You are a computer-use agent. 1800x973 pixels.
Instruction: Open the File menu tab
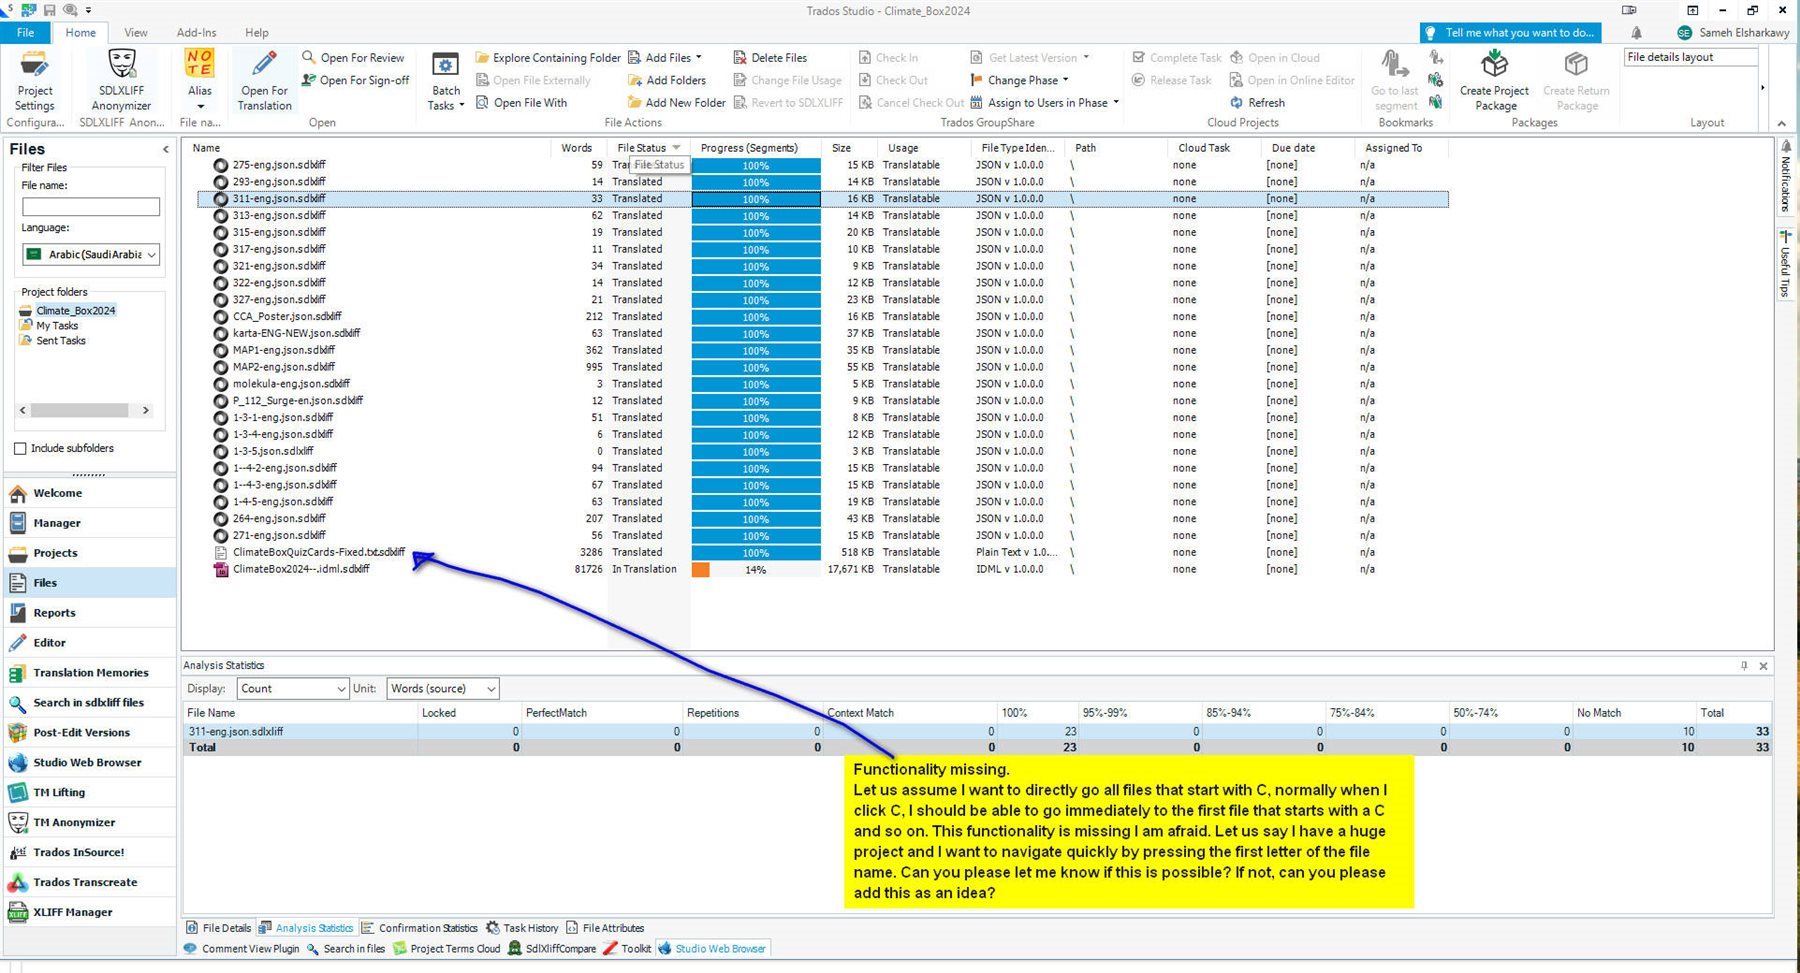[26, 33]
